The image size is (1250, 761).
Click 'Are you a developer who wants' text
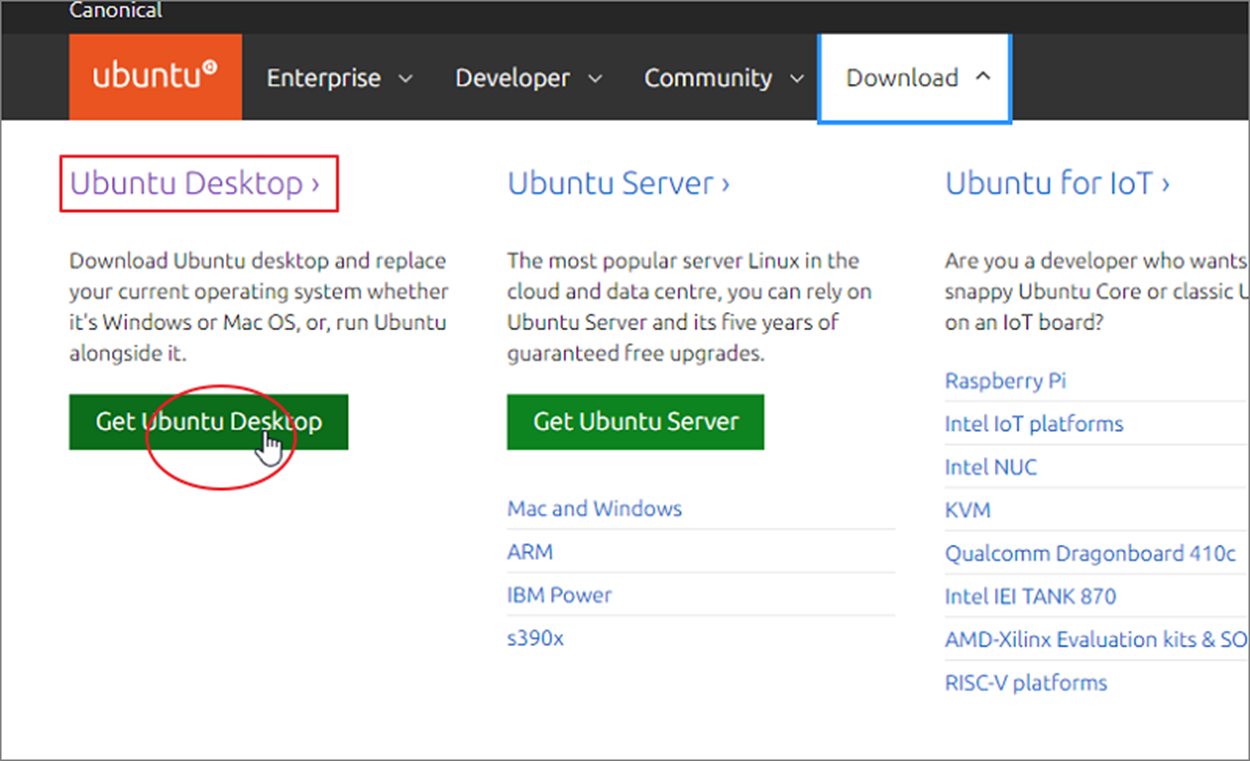click(x=1096, y=261)
